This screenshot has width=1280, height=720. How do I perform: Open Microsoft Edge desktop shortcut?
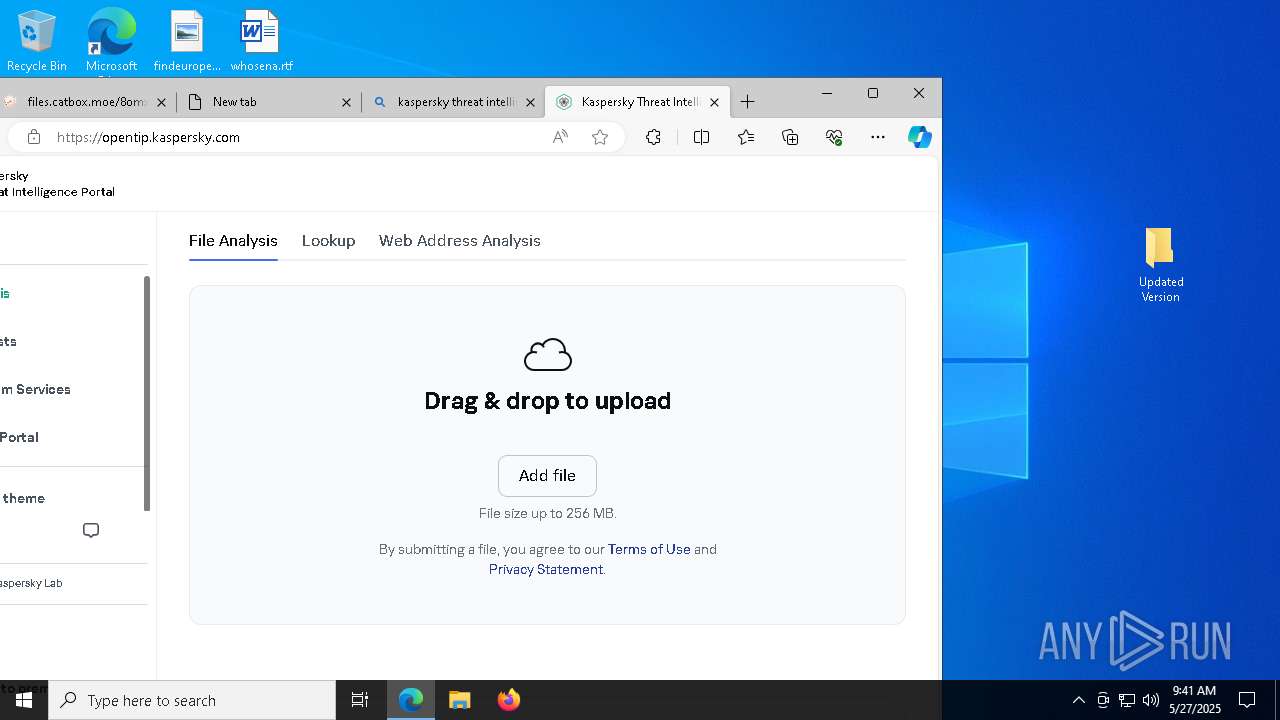[111, 41]
